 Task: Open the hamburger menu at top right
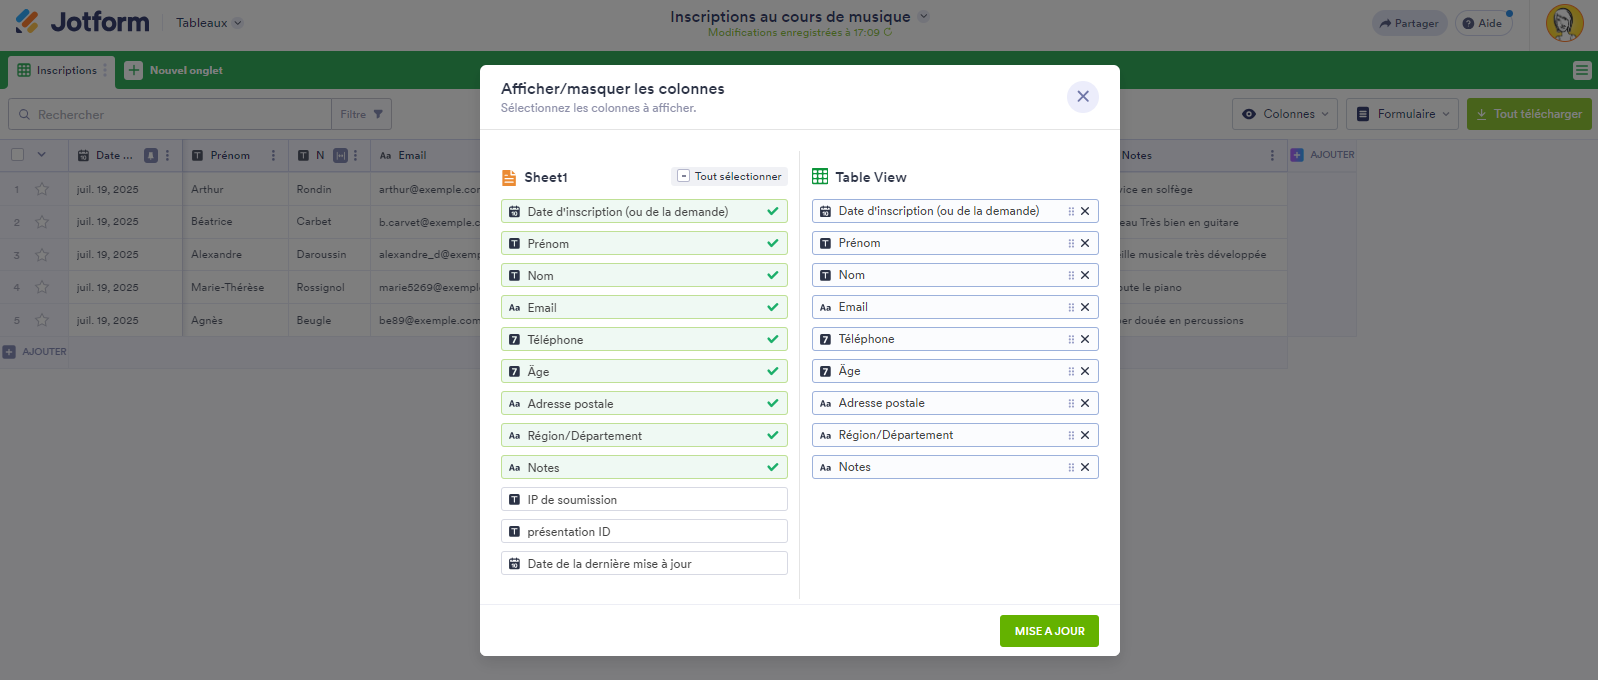click(x=1582, y=70)
